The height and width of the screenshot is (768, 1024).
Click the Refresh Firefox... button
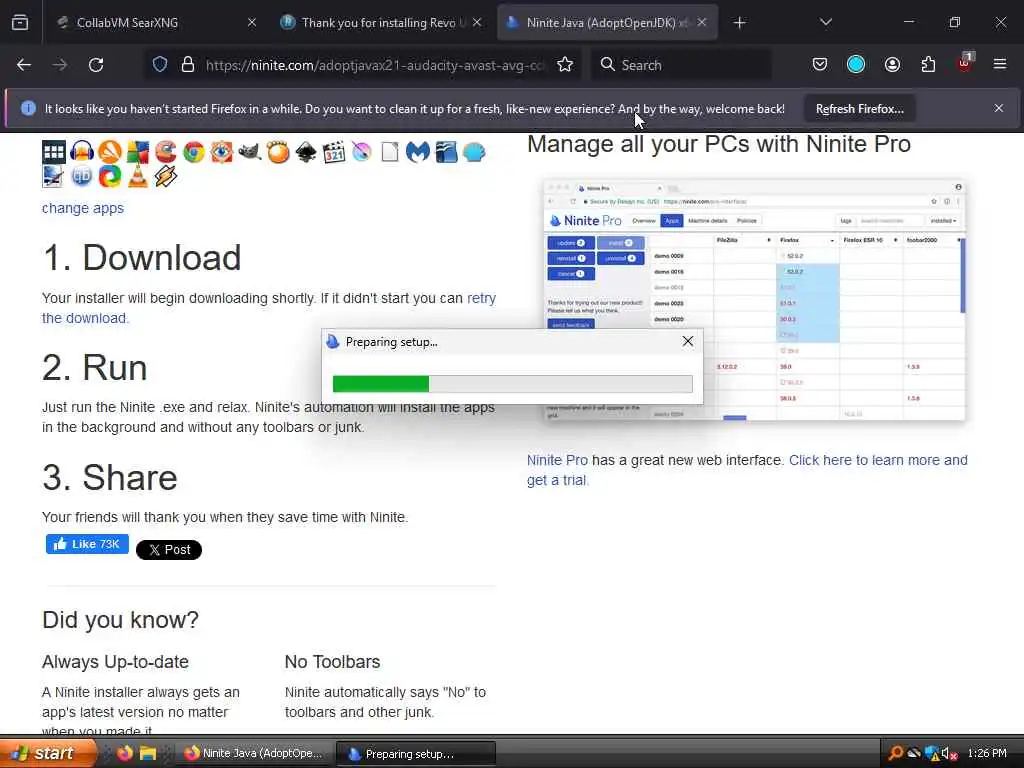tap(859, 109)
